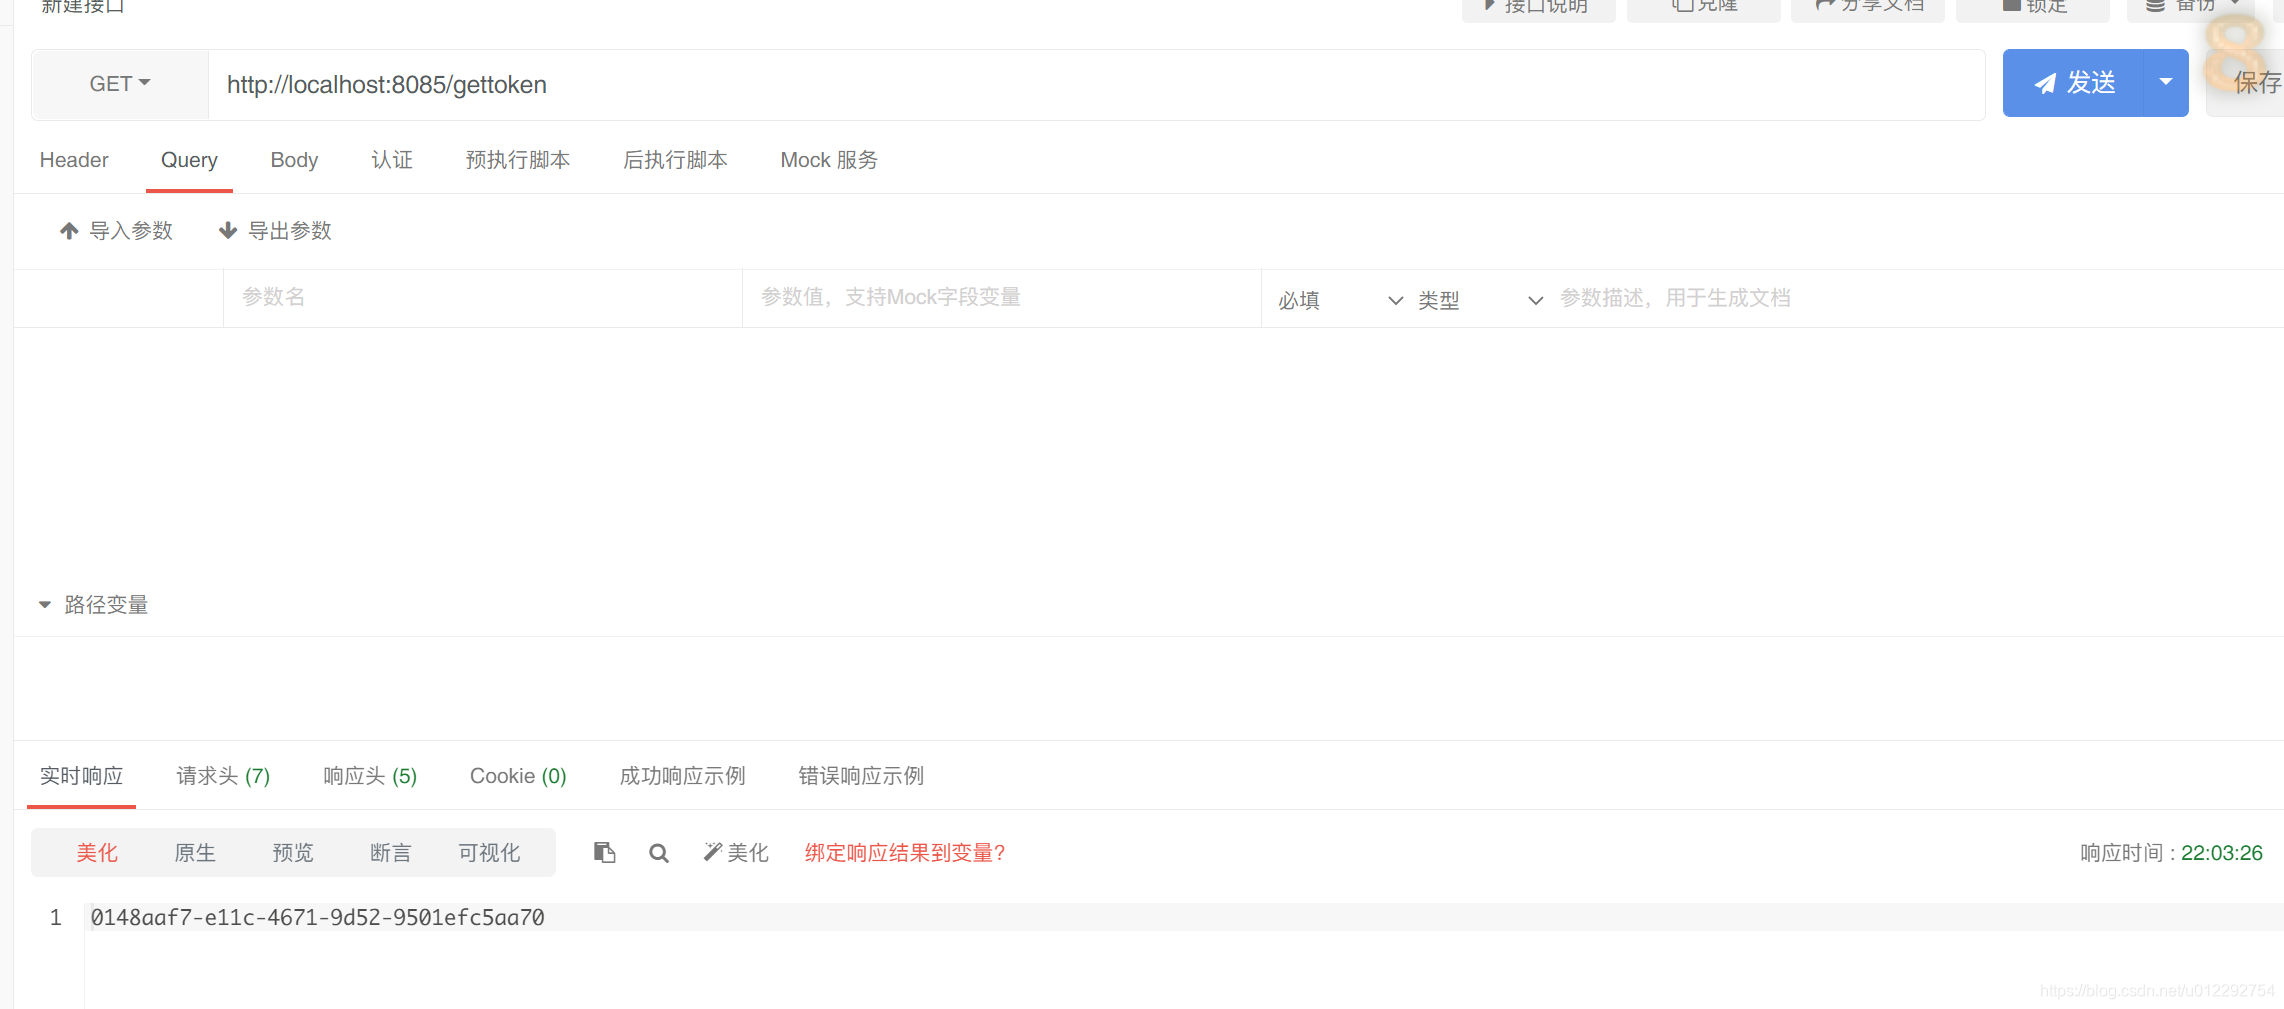Open the search in response icon
Viewport: 2284px width, 1009px height.
coord(658,852)
